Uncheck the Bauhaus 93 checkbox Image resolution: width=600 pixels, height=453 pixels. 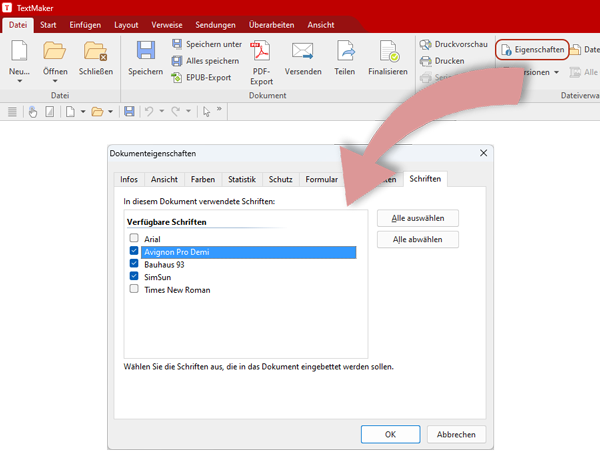point(134,263)
